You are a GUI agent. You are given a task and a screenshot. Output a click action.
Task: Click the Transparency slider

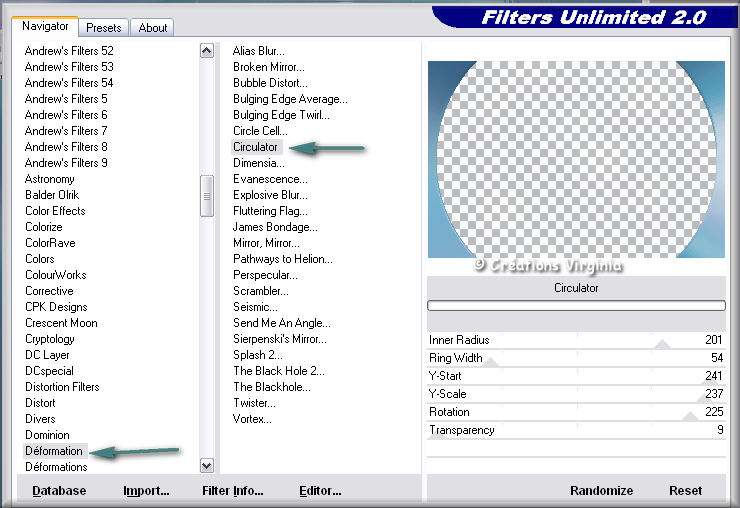point(576,430)
